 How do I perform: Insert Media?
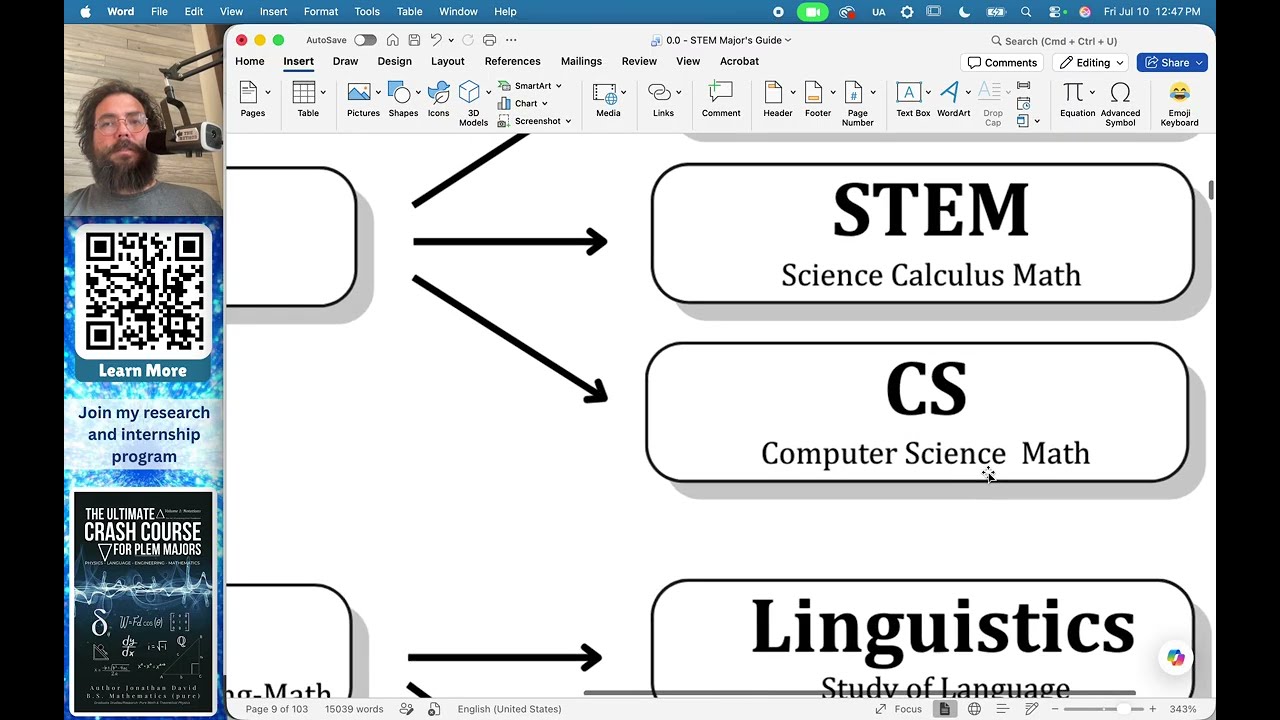[608, 100]
